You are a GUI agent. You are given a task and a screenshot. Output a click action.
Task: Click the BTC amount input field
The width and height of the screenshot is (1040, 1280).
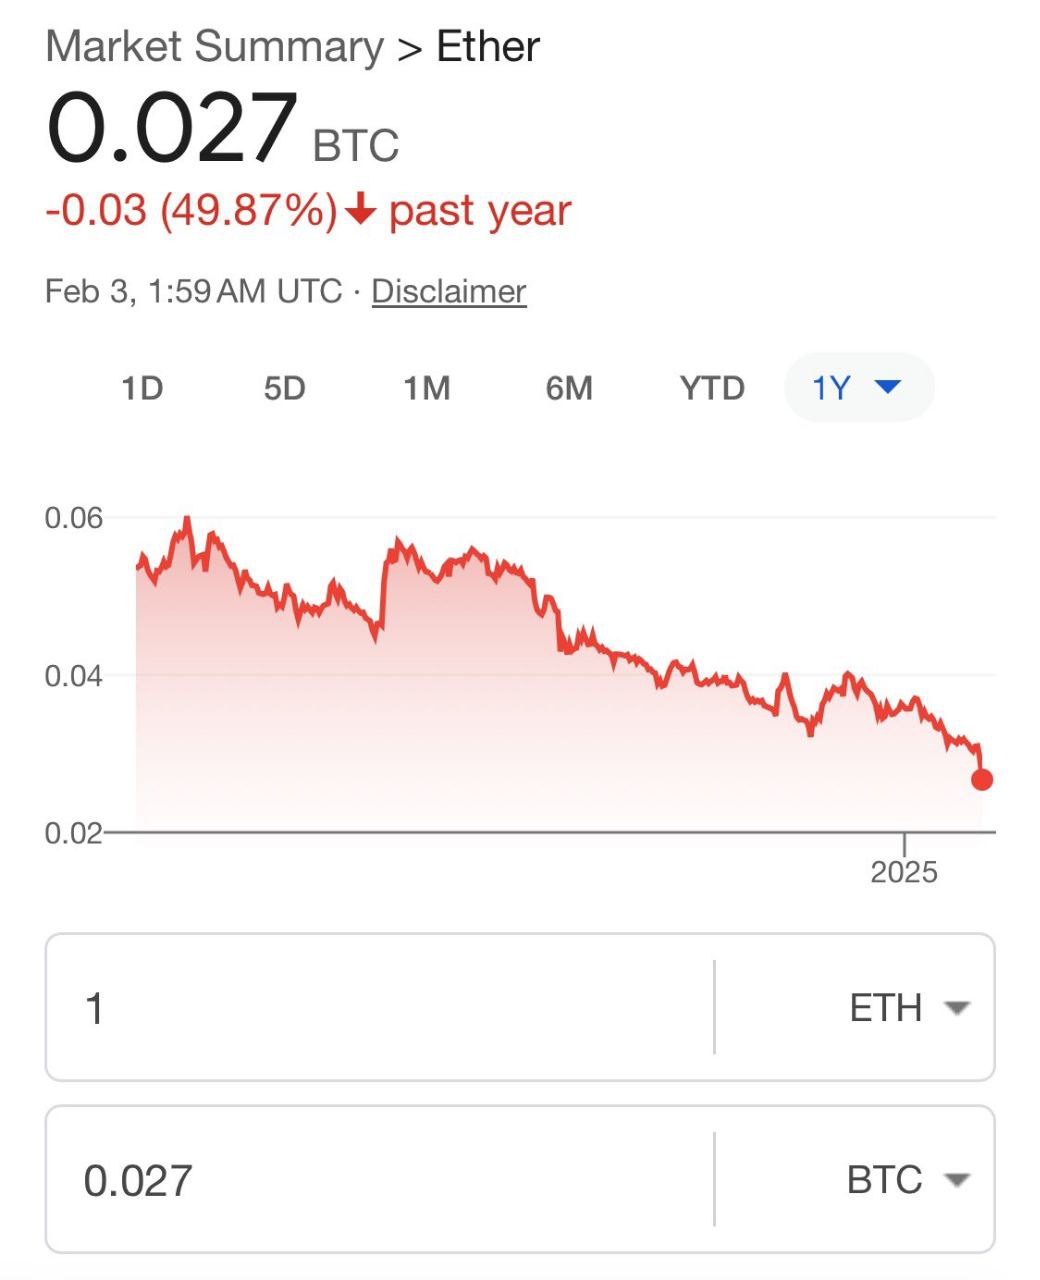tap(380, 1179)
